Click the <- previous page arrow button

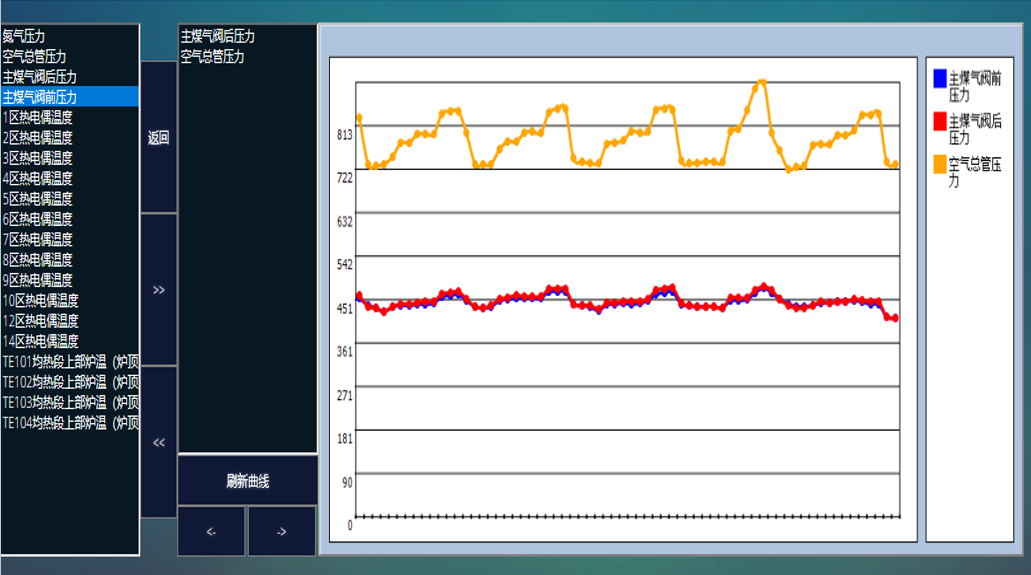click(x=211, y=531)
